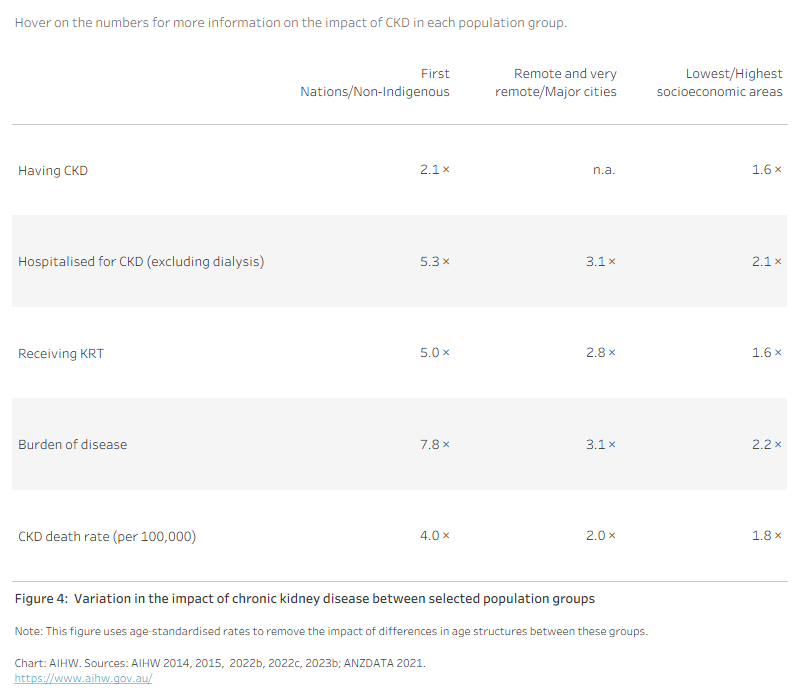The image size is (800, 700).
Task: Select the Remote and very remote/Major cities header
Action: (x=556, y=83)
